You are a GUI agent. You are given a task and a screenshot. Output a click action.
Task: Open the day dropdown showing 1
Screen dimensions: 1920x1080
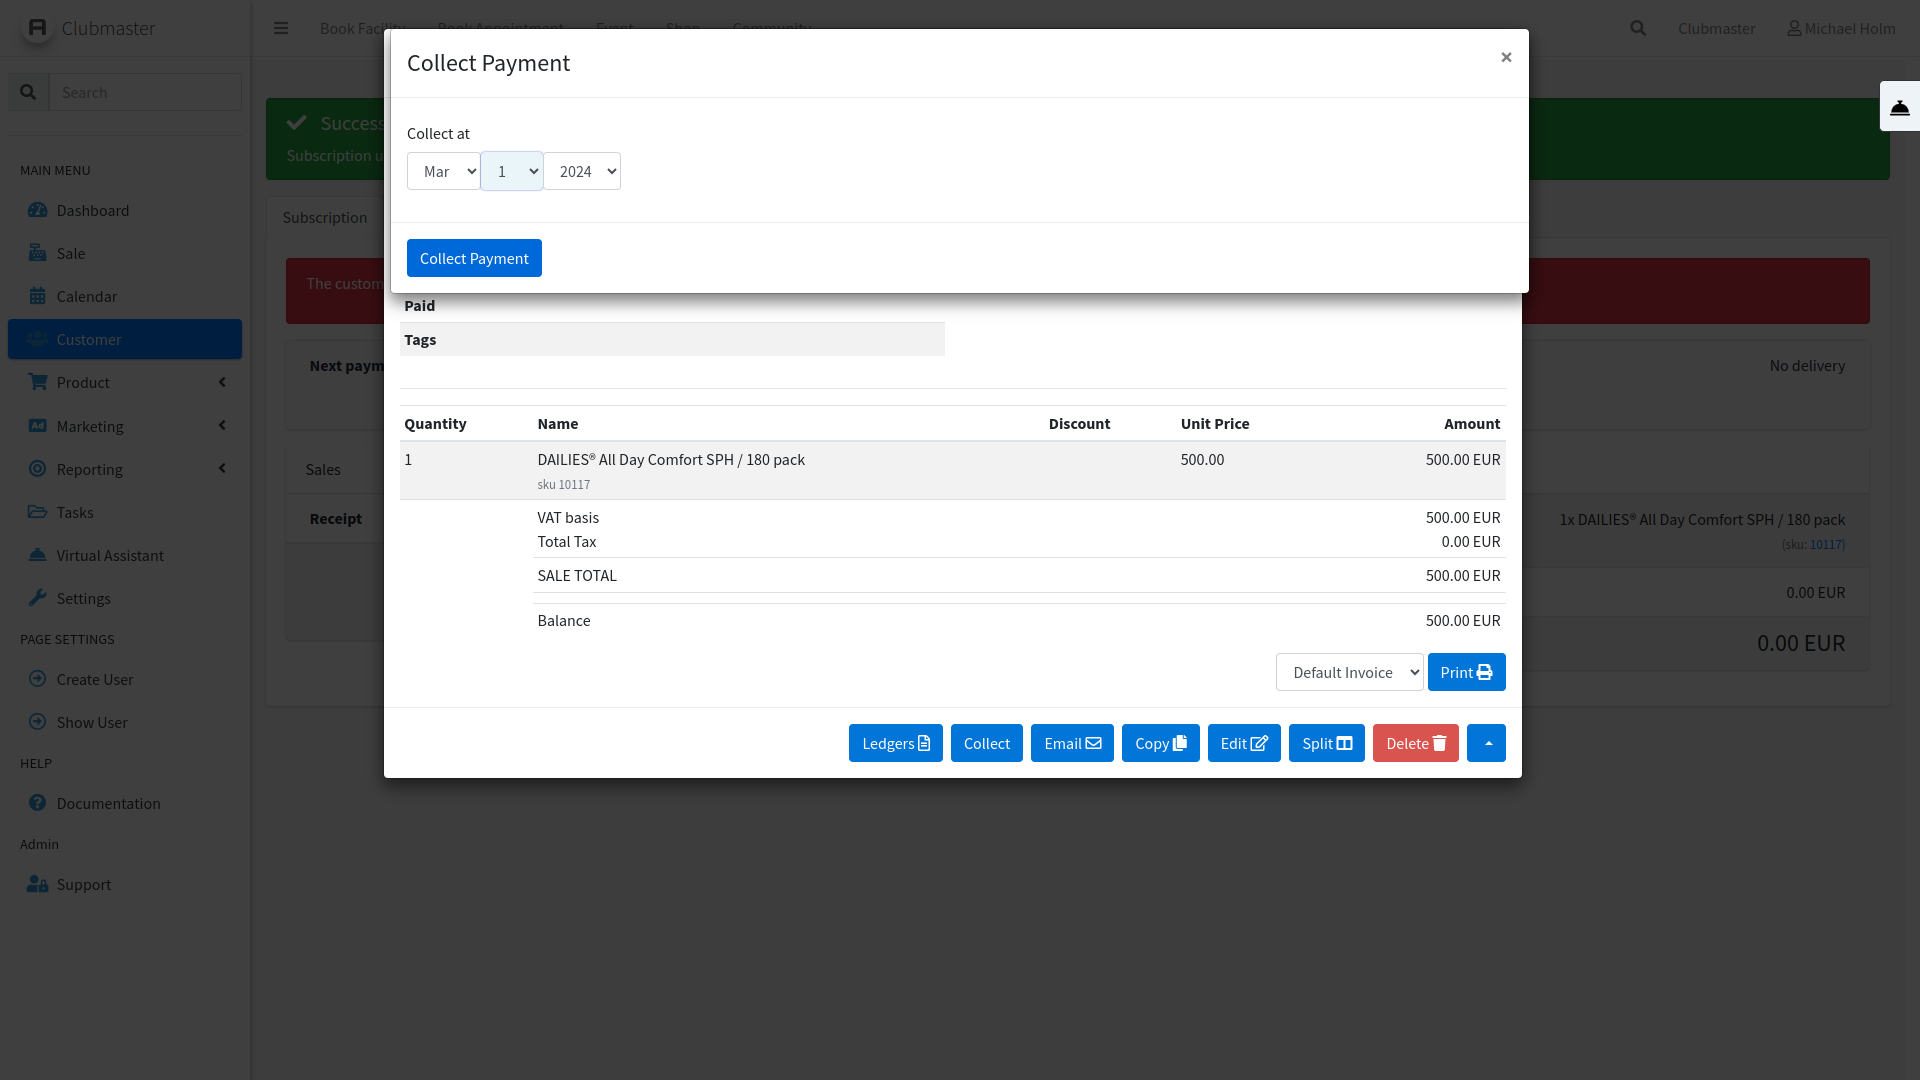512,171
